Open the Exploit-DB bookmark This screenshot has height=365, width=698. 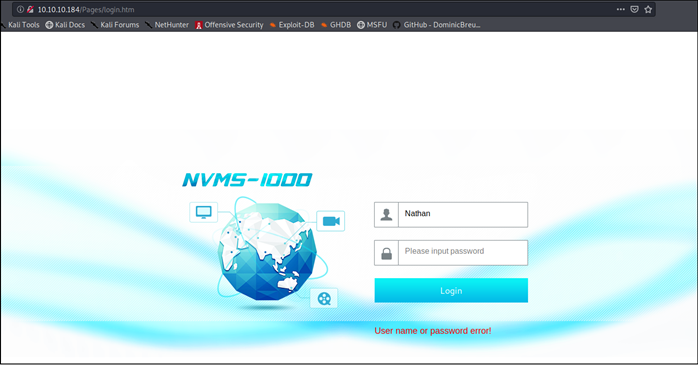[292, 25]
